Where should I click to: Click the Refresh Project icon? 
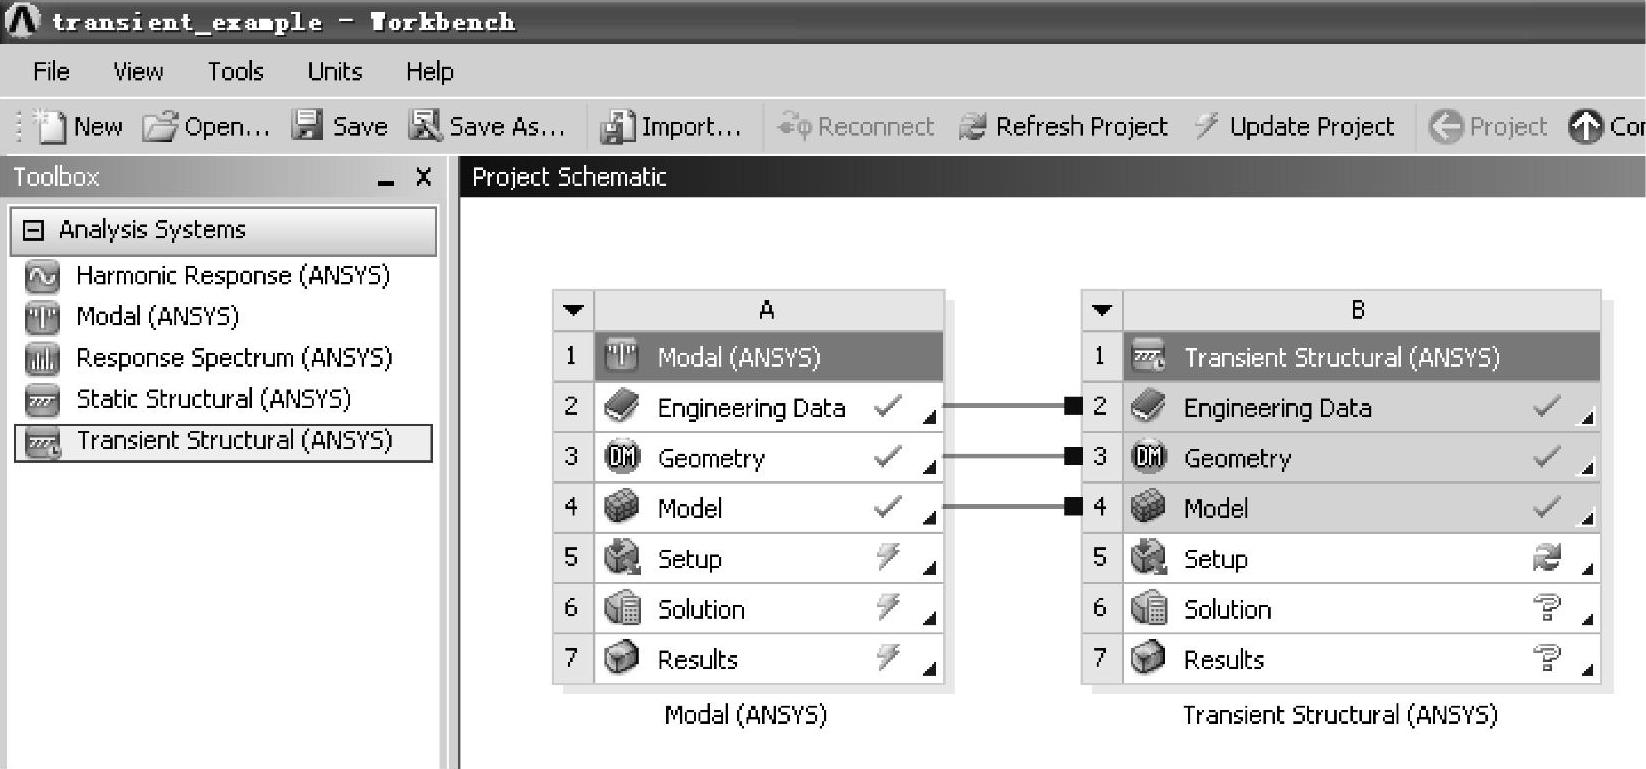pyautogui.click(x=972, y=126)
